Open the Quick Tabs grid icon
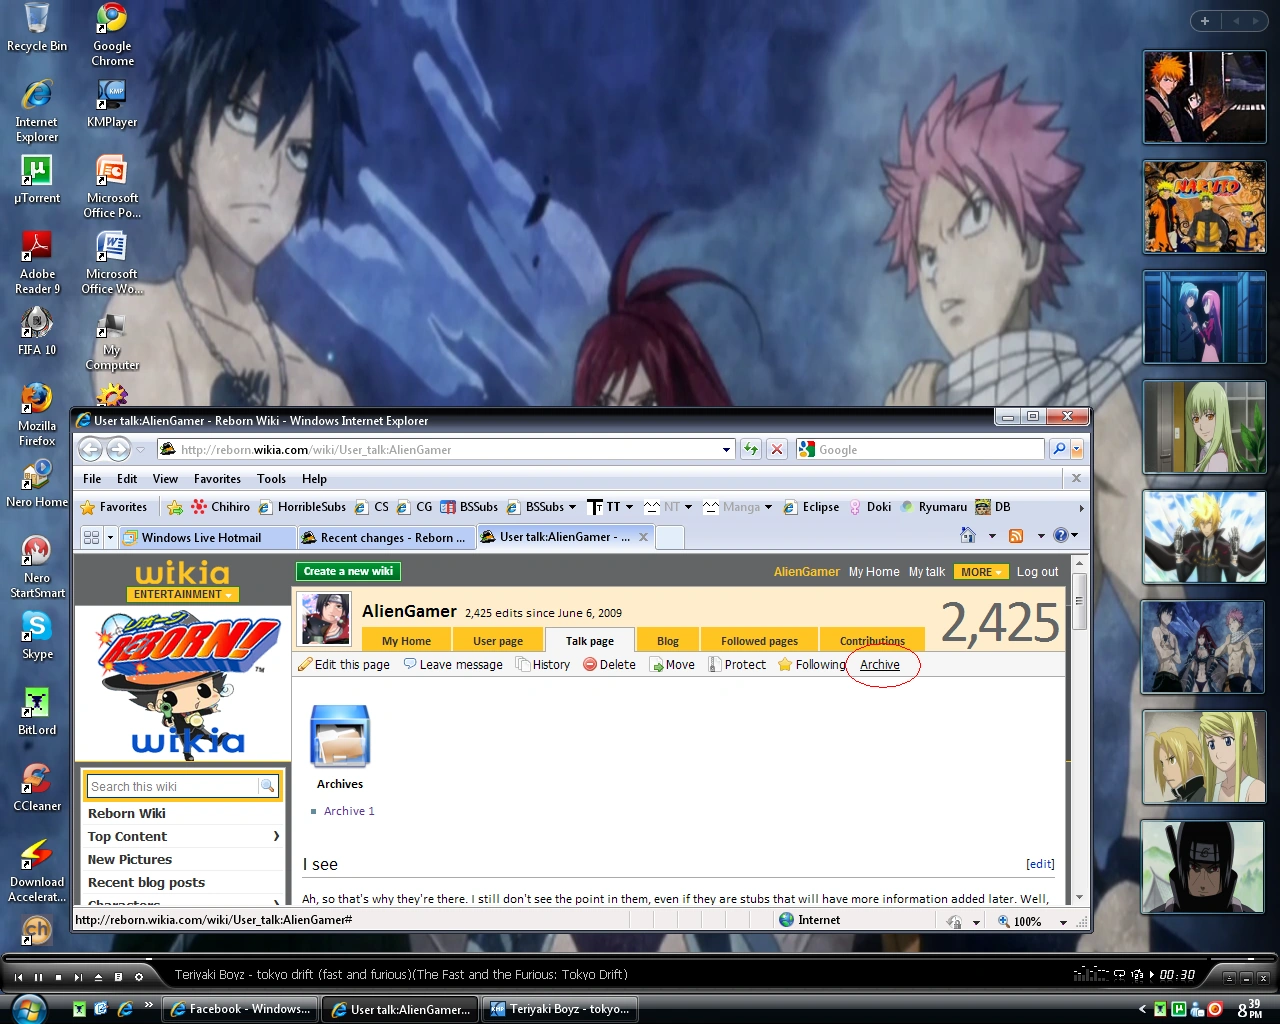 (x=91, y=537)
